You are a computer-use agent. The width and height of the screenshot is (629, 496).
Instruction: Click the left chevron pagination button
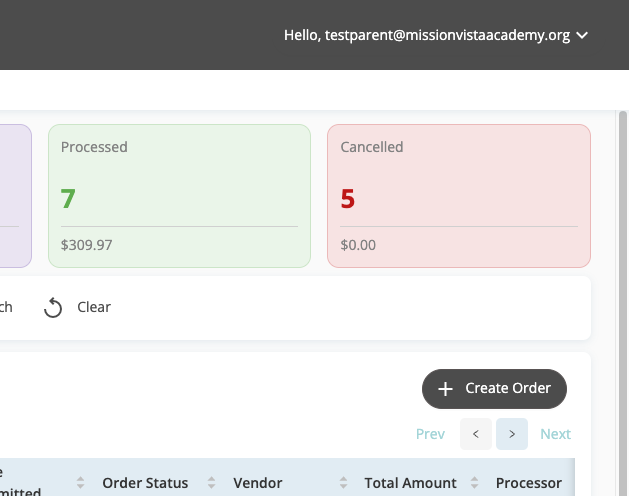pos(476,434)
